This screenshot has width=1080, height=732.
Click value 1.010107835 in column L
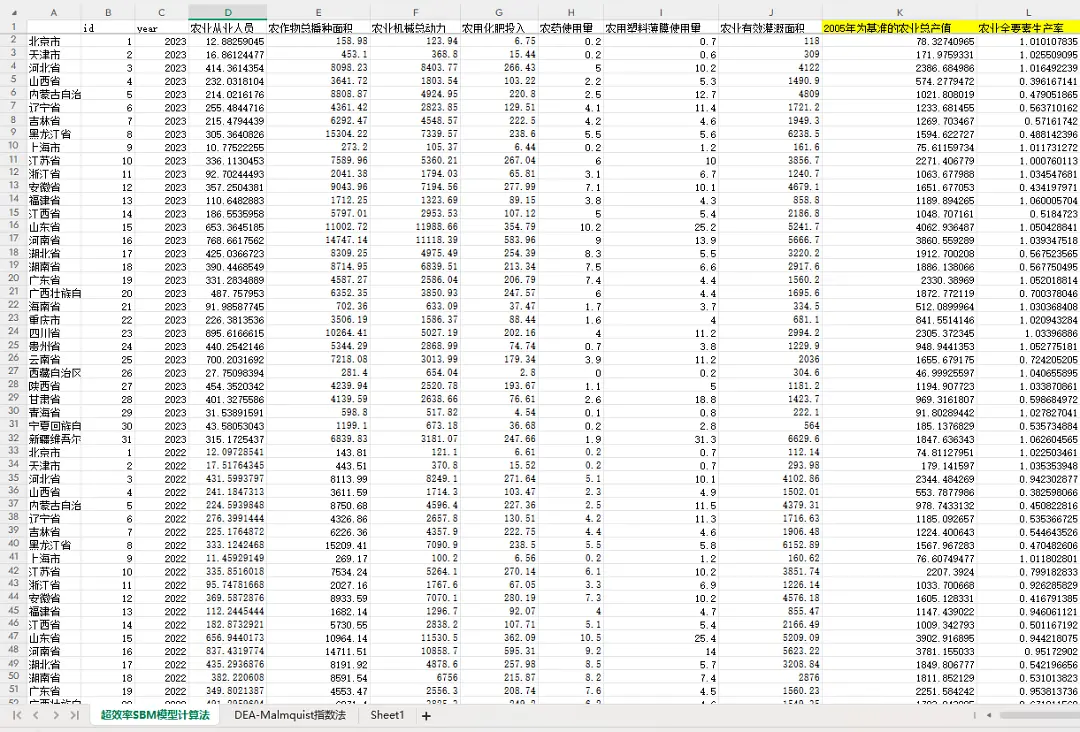[1028, 41]
